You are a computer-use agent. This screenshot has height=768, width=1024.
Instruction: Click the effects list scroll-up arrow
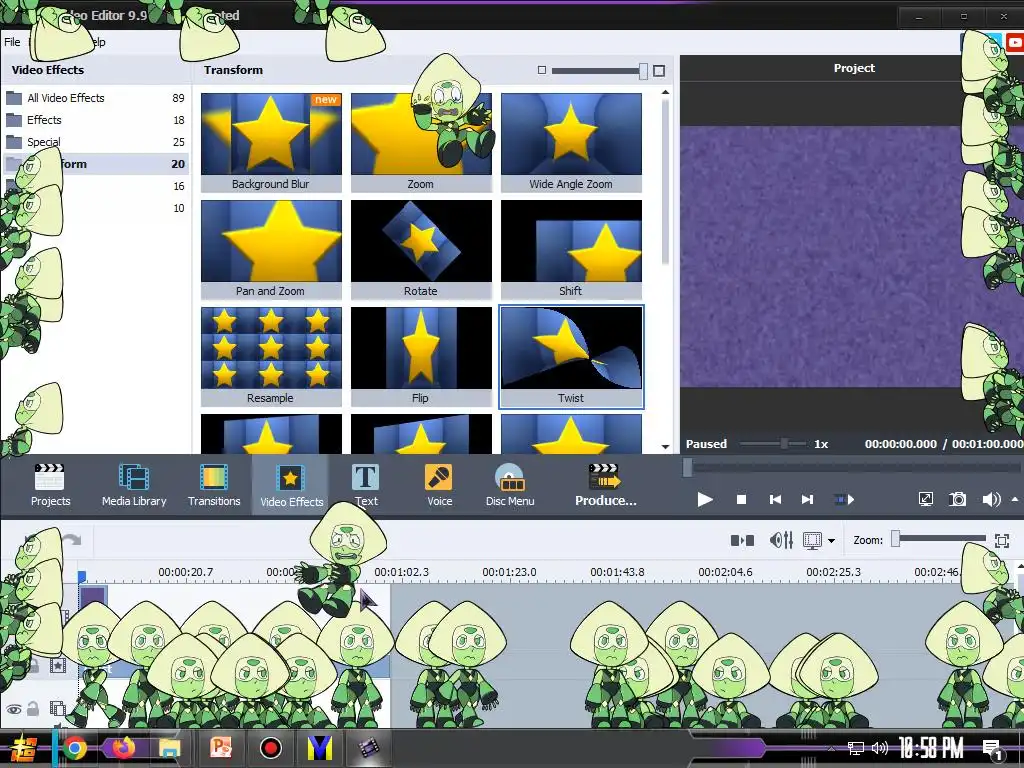pos(665,93)
